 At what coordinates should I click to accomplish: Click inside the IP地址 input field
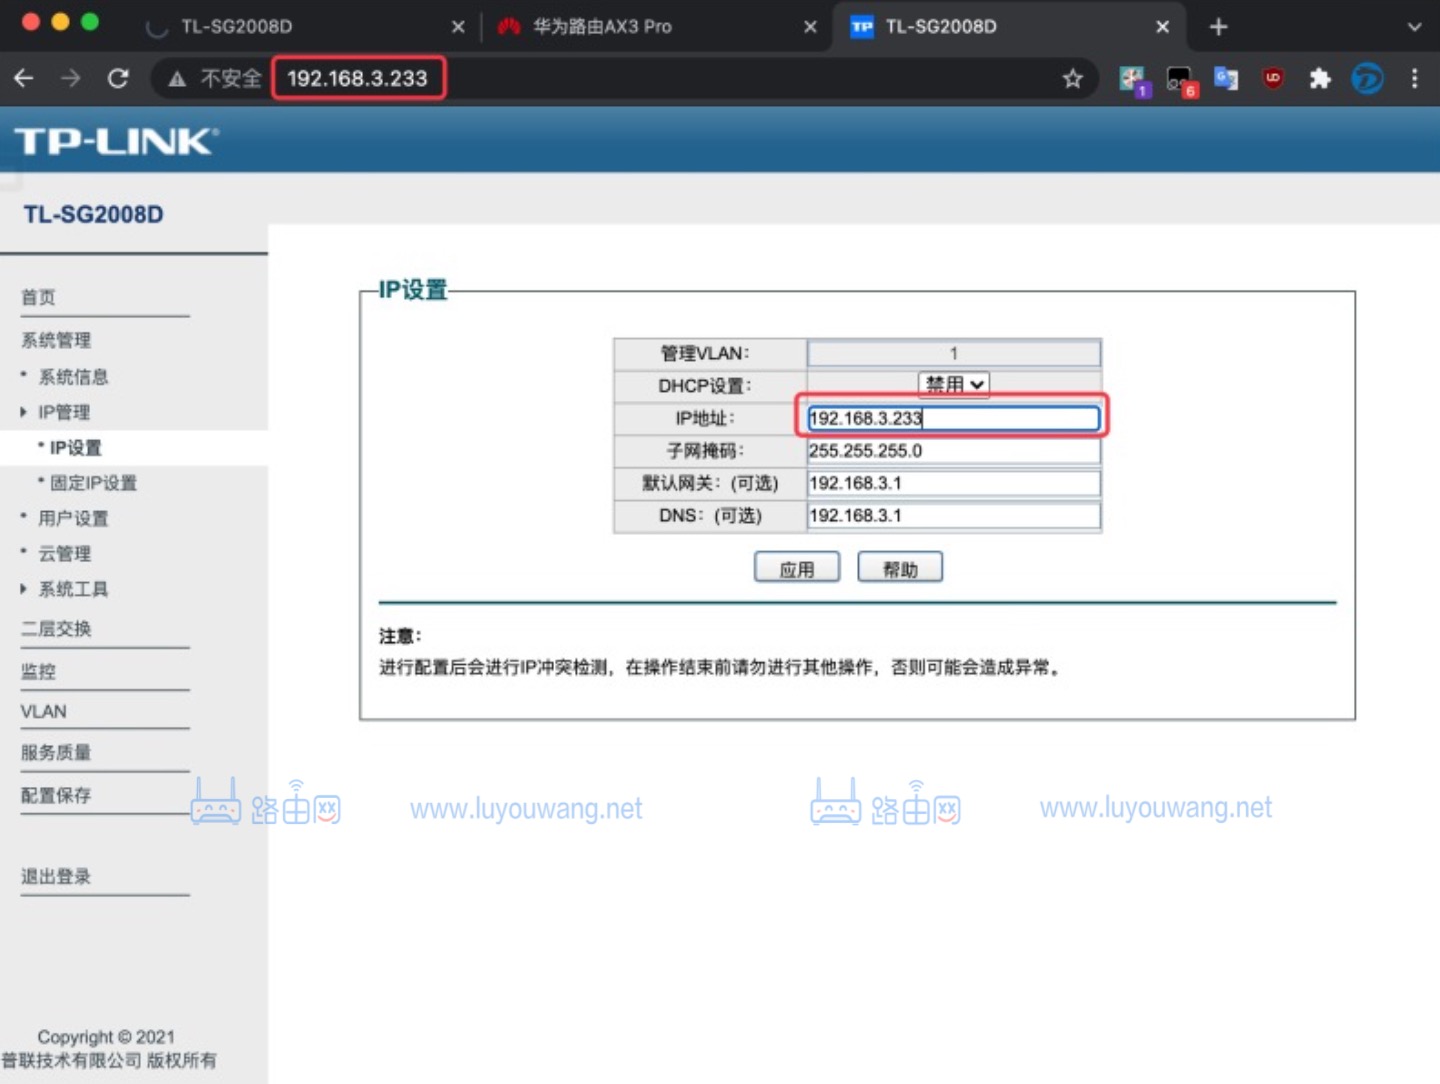952,418
